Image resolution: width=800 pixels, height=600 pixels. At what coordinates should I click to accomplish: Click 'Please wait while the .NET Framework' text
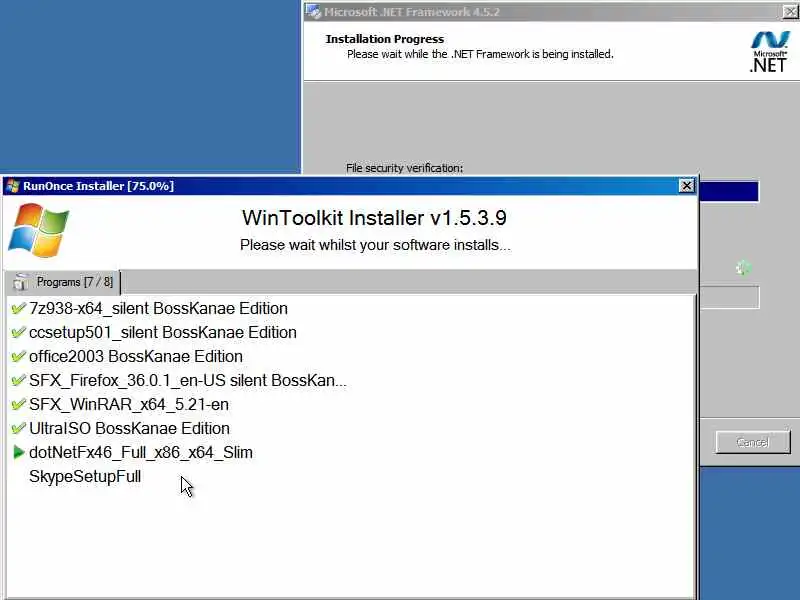pyautogui.click(x=480, y=54)
